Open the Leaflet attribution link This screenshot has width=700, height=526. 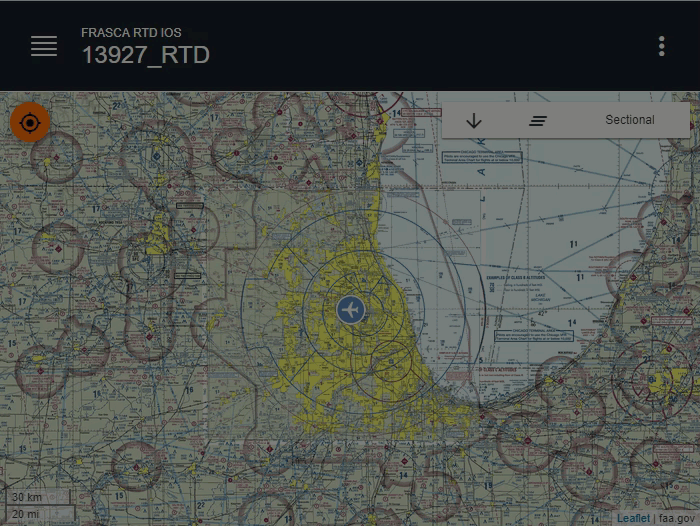point(633,518)
